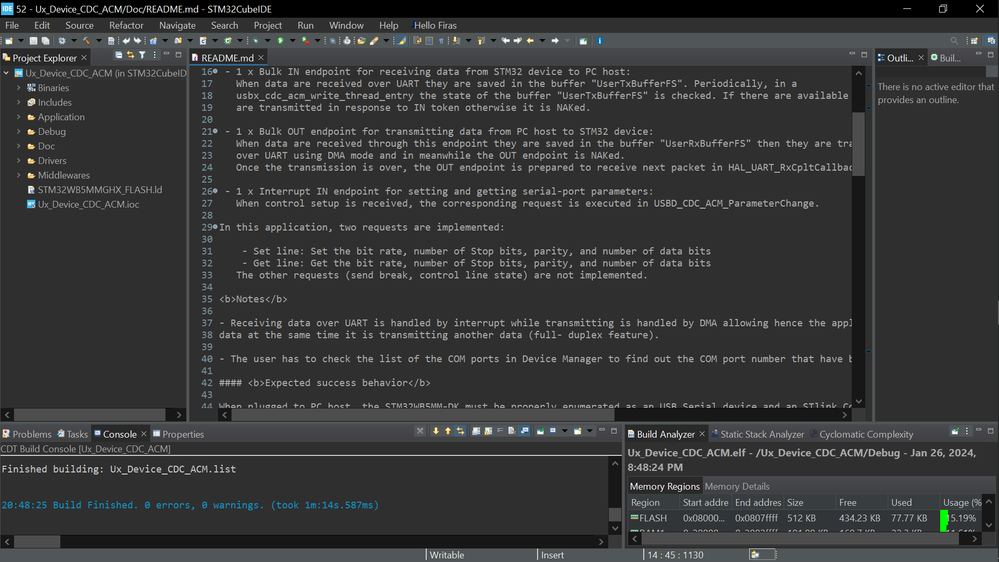Click the Save toolbar icon
This screenshot has height=562, width=999.
(x=33, y=41)
